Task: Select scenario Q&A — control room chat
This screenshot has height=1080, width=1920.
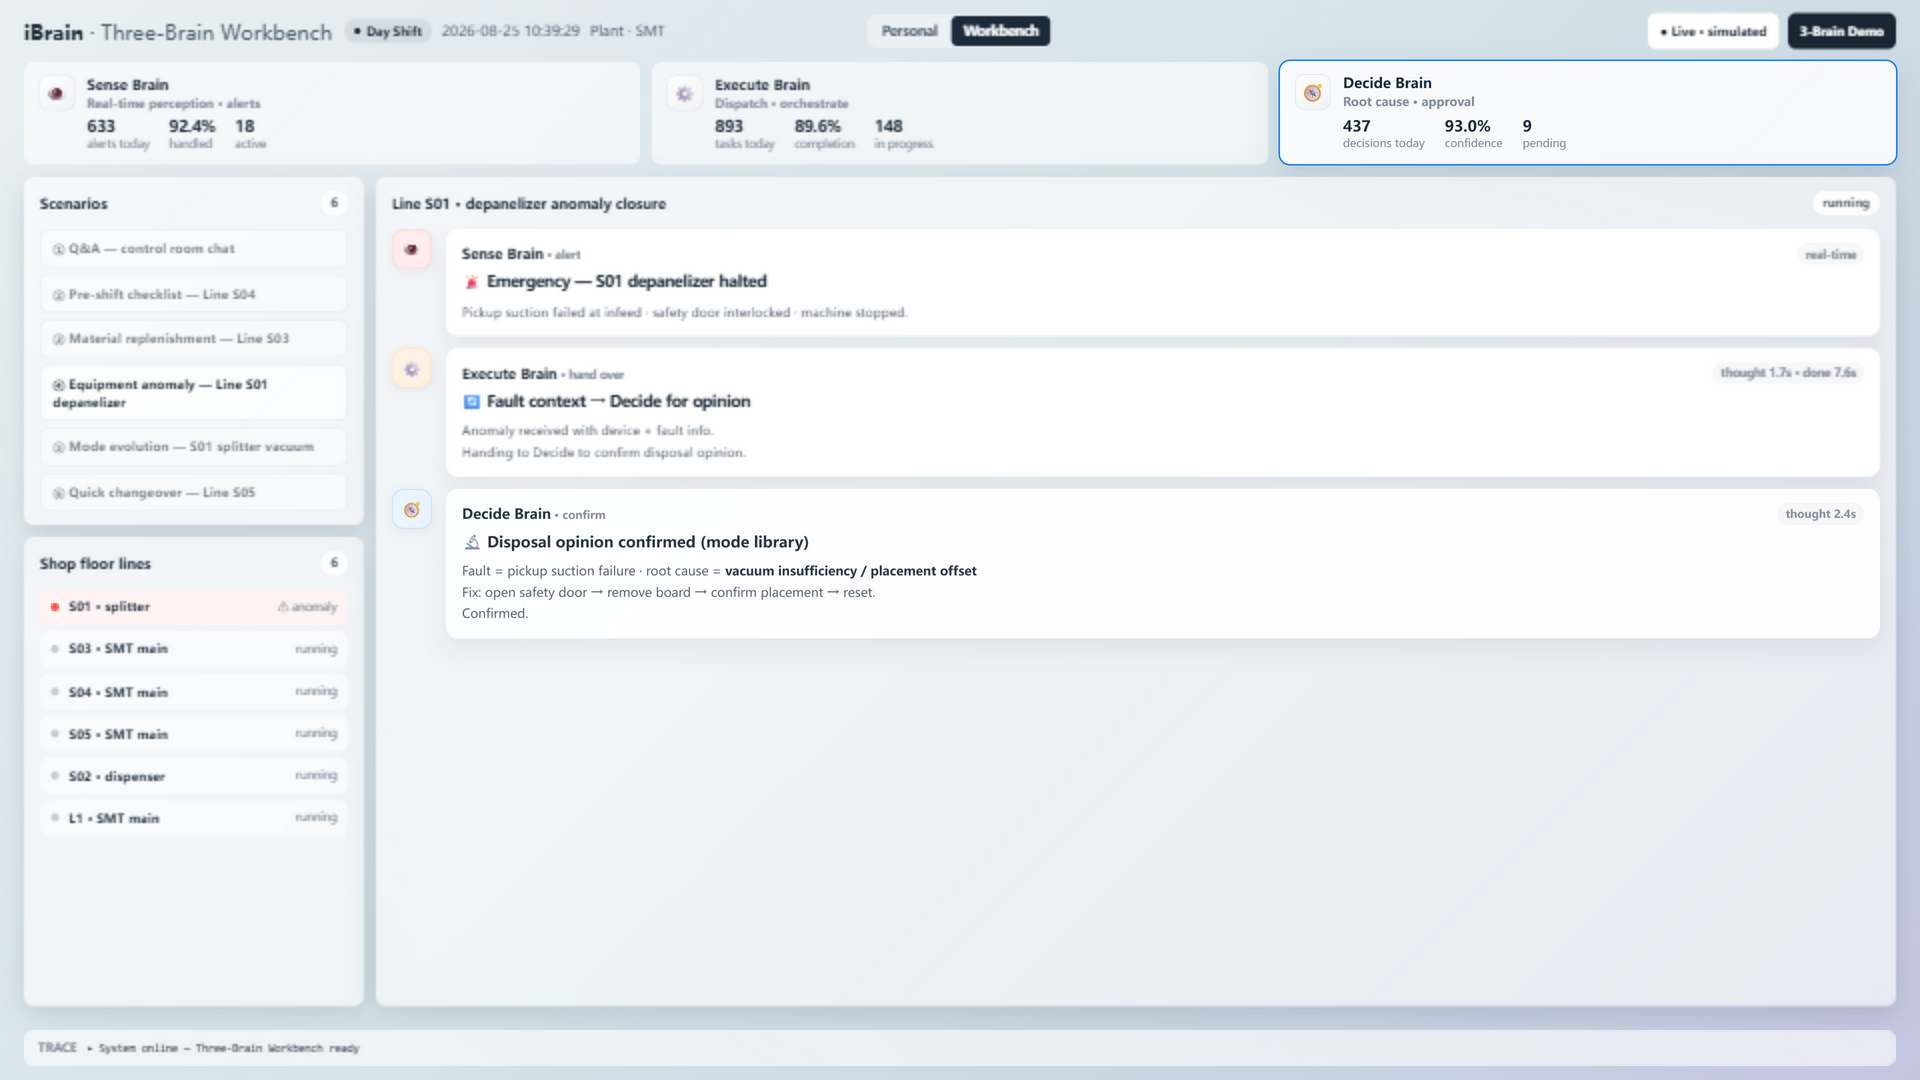Action: [x=193, y=248]
